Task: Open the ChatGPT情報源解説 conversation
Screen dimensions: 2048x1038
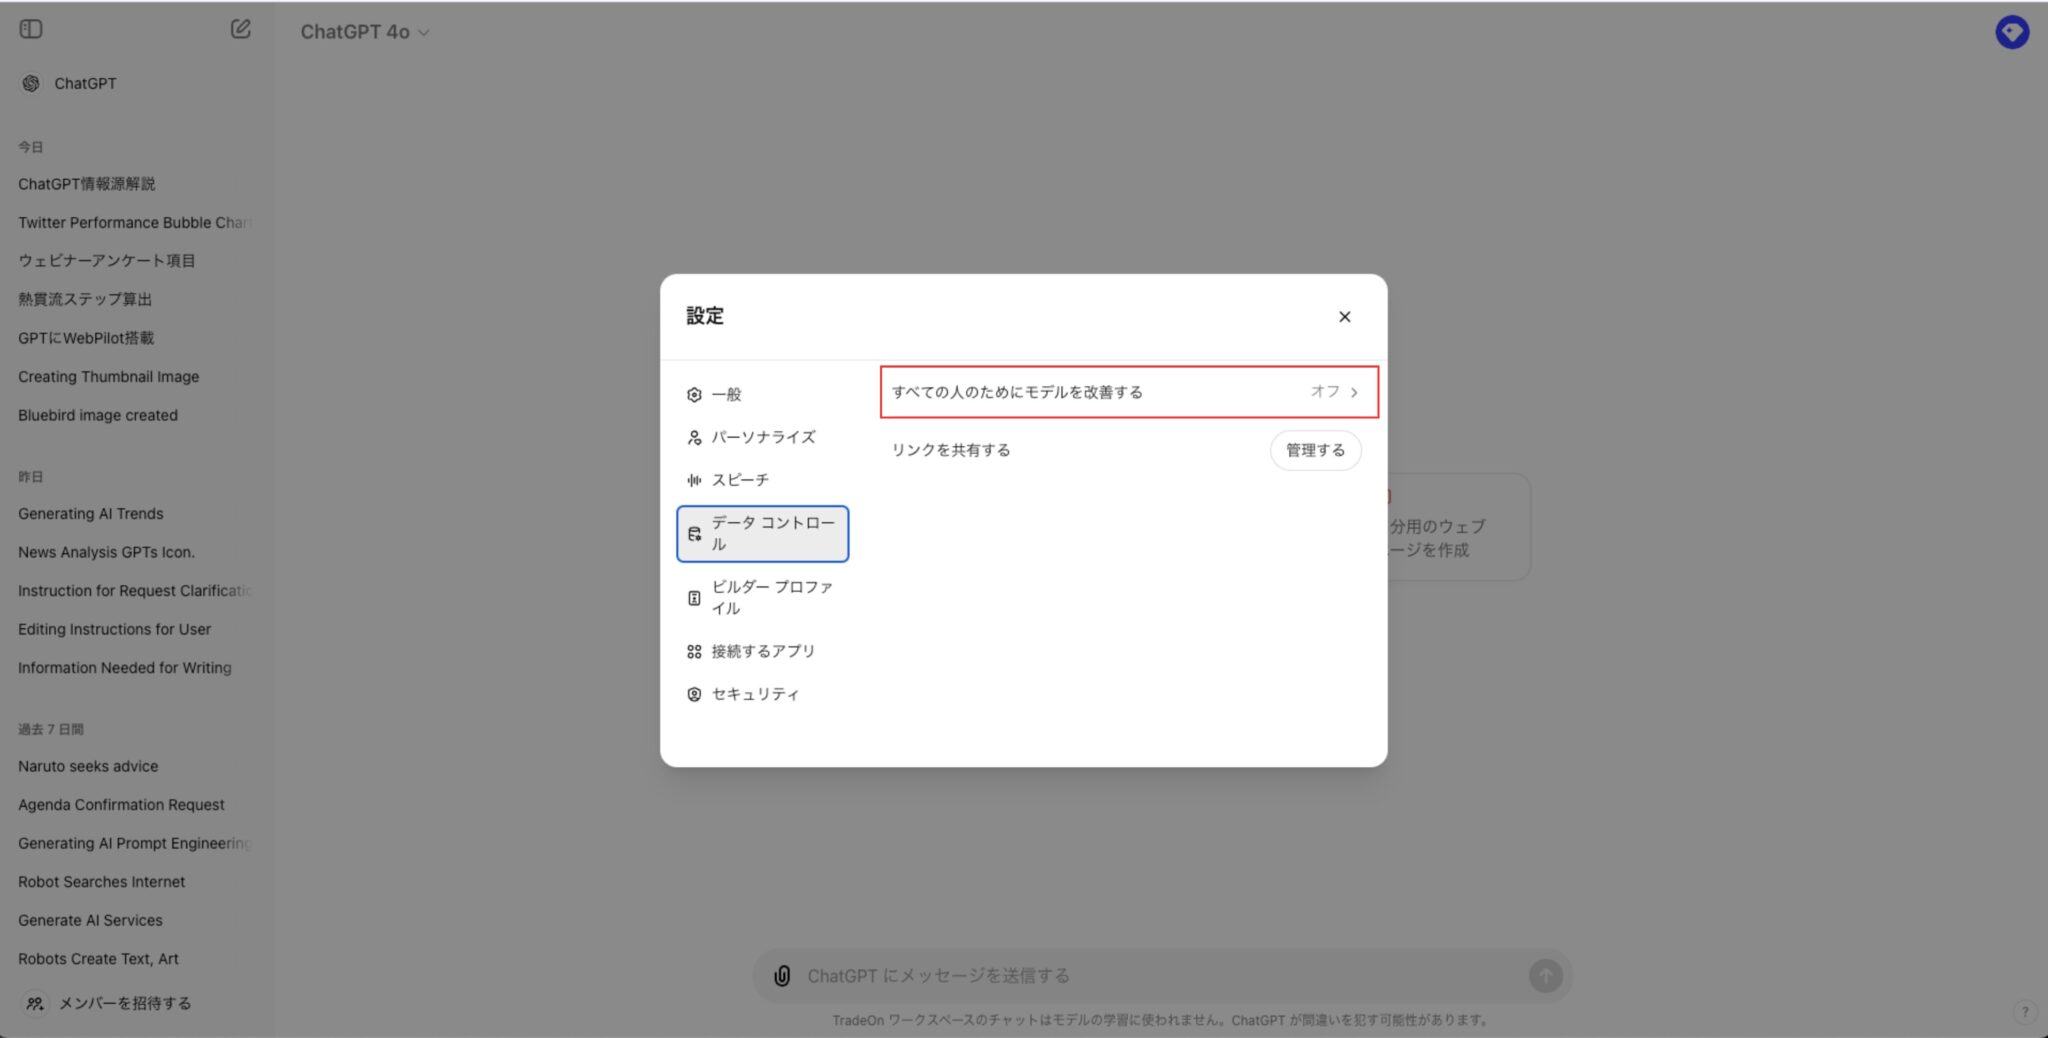Action: pyautogui.click(x=88, y=183)
